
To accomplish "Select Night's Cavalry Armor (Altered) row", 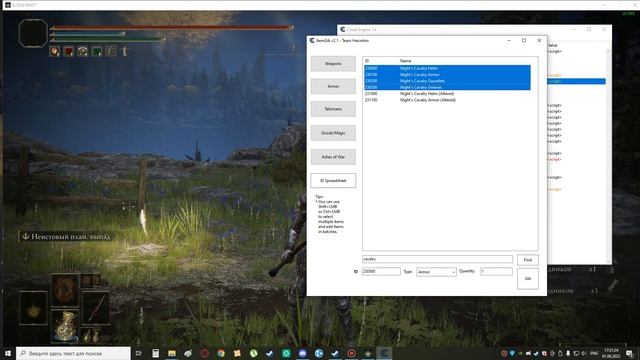I will click(447, 100).
